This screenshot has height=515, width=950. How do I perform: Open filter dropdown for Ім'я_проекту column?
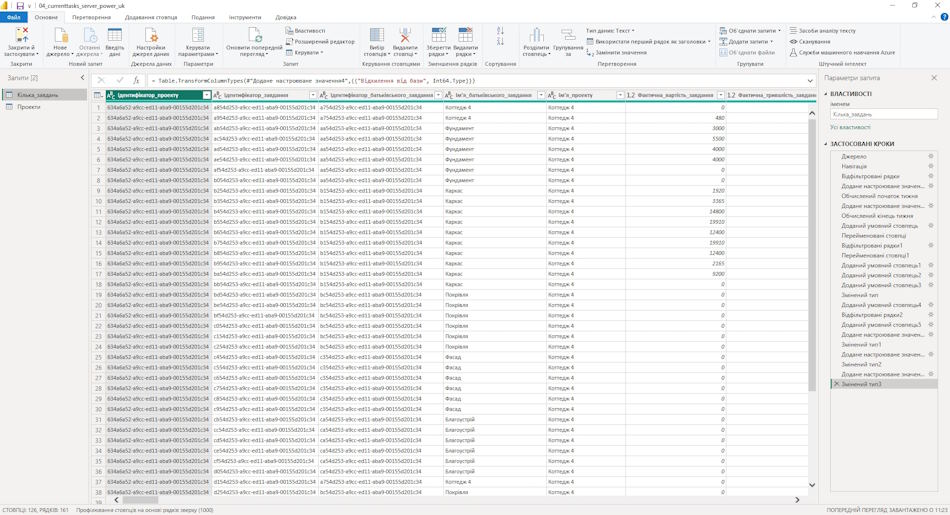(x=620, y=95)
